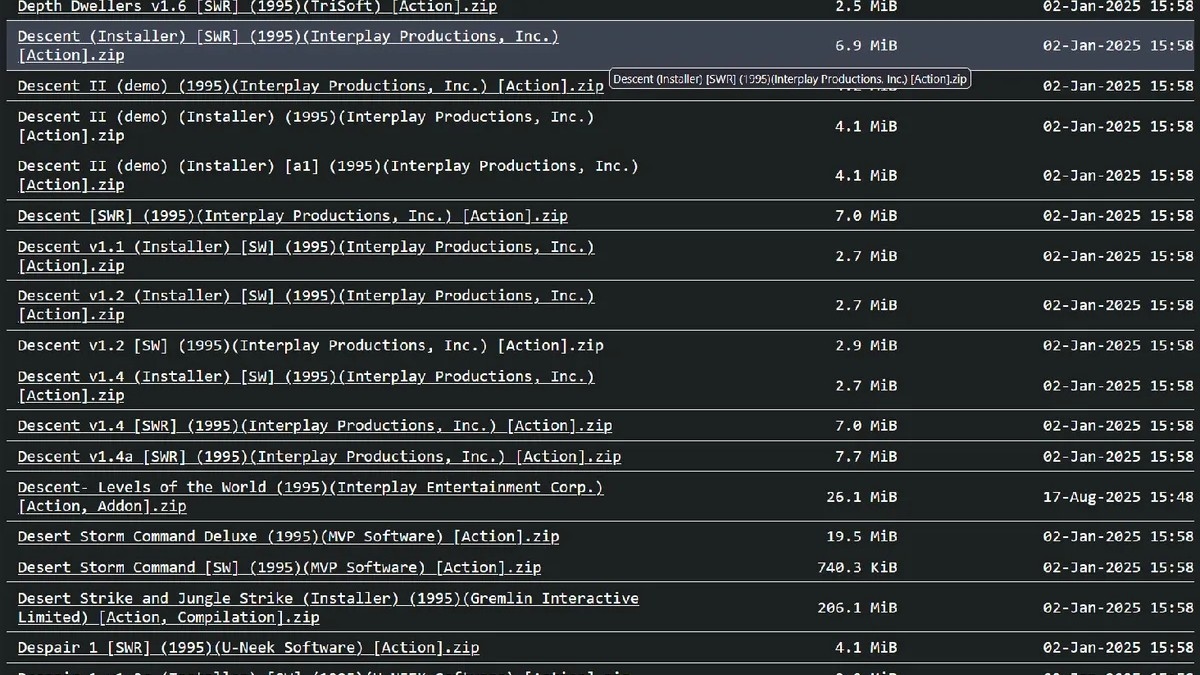Download Descent [SWR] (1995) 7.0 MiB zip
The height and width of the screenshot is (675, 1200).
[292, 216]
